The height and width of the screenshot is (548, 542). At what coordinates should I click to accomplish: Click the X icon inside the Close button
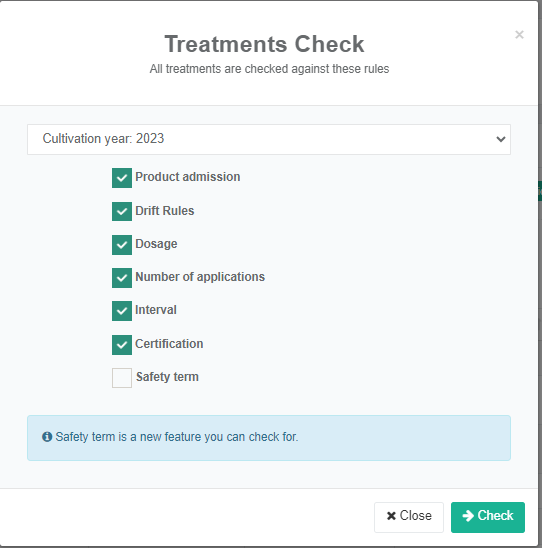click(391, 516)
